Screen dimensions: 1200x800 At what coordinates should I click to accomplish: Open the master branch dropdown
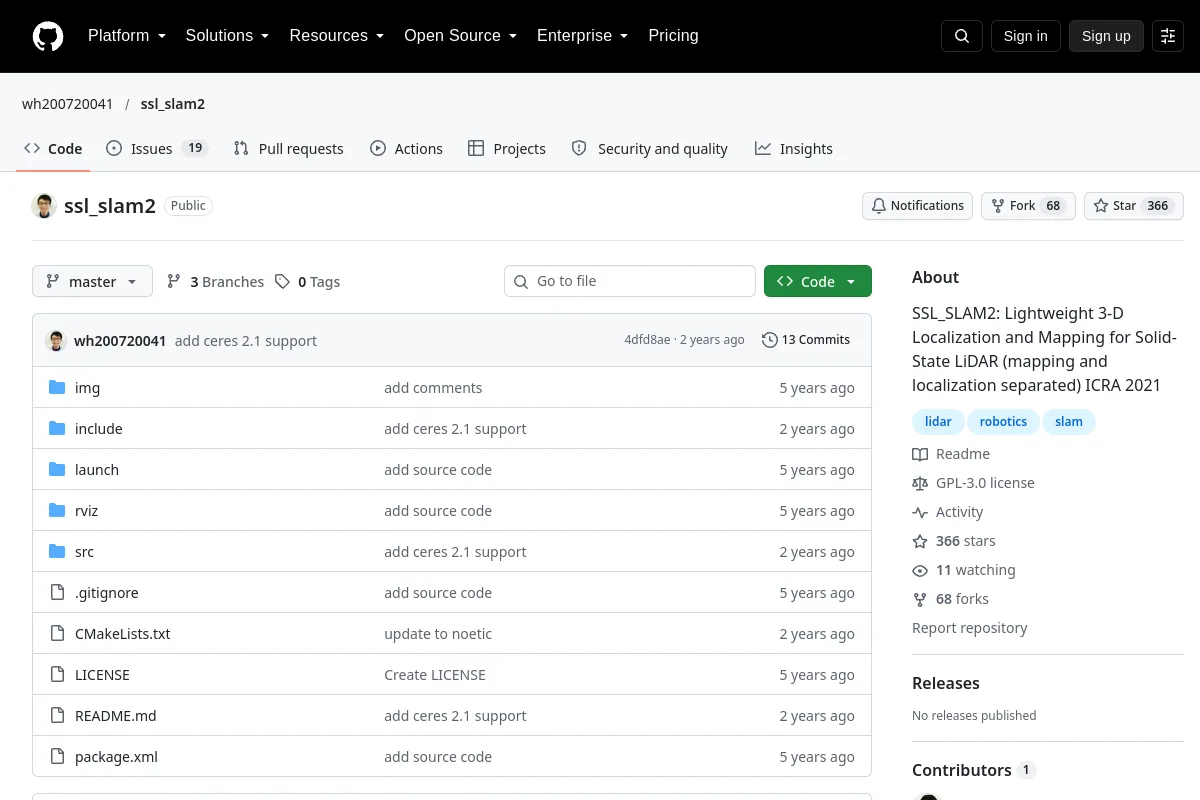(x=92, y=282)
